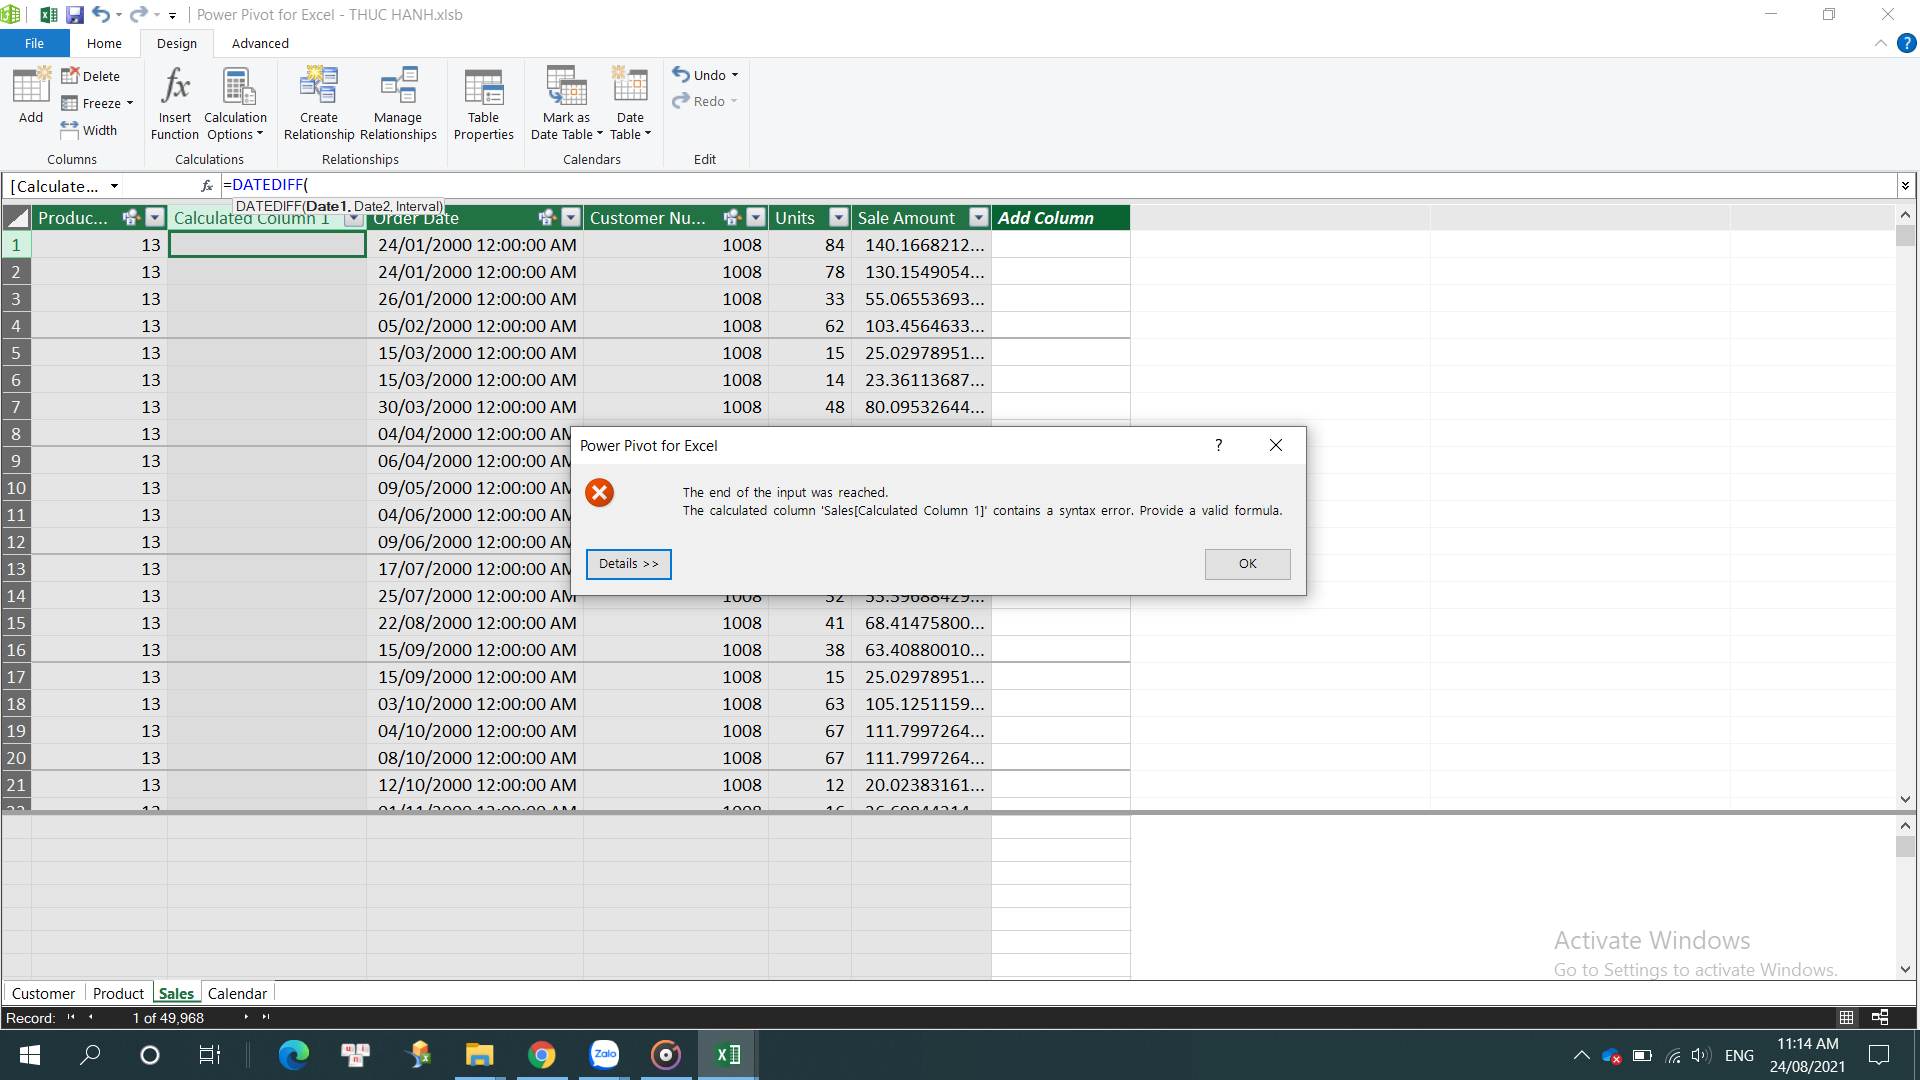Click the fx icon beside formula bar

(x=207, y=186)
